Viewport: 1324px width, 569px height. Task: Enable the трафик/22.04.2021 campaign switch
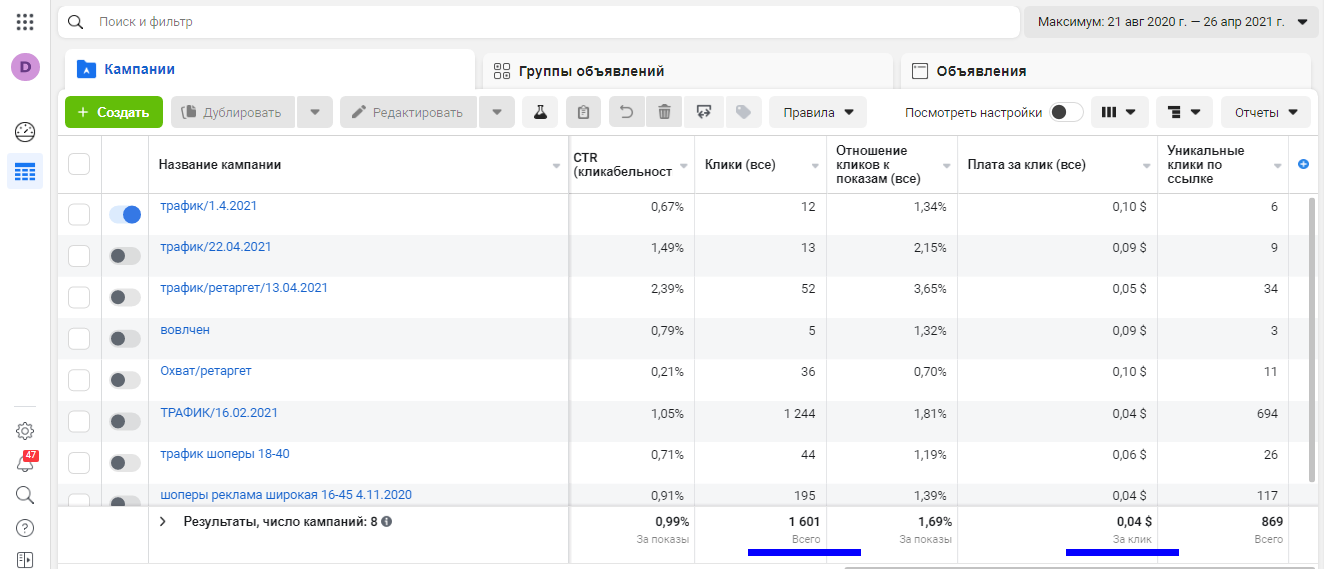[x=125, y=256]
